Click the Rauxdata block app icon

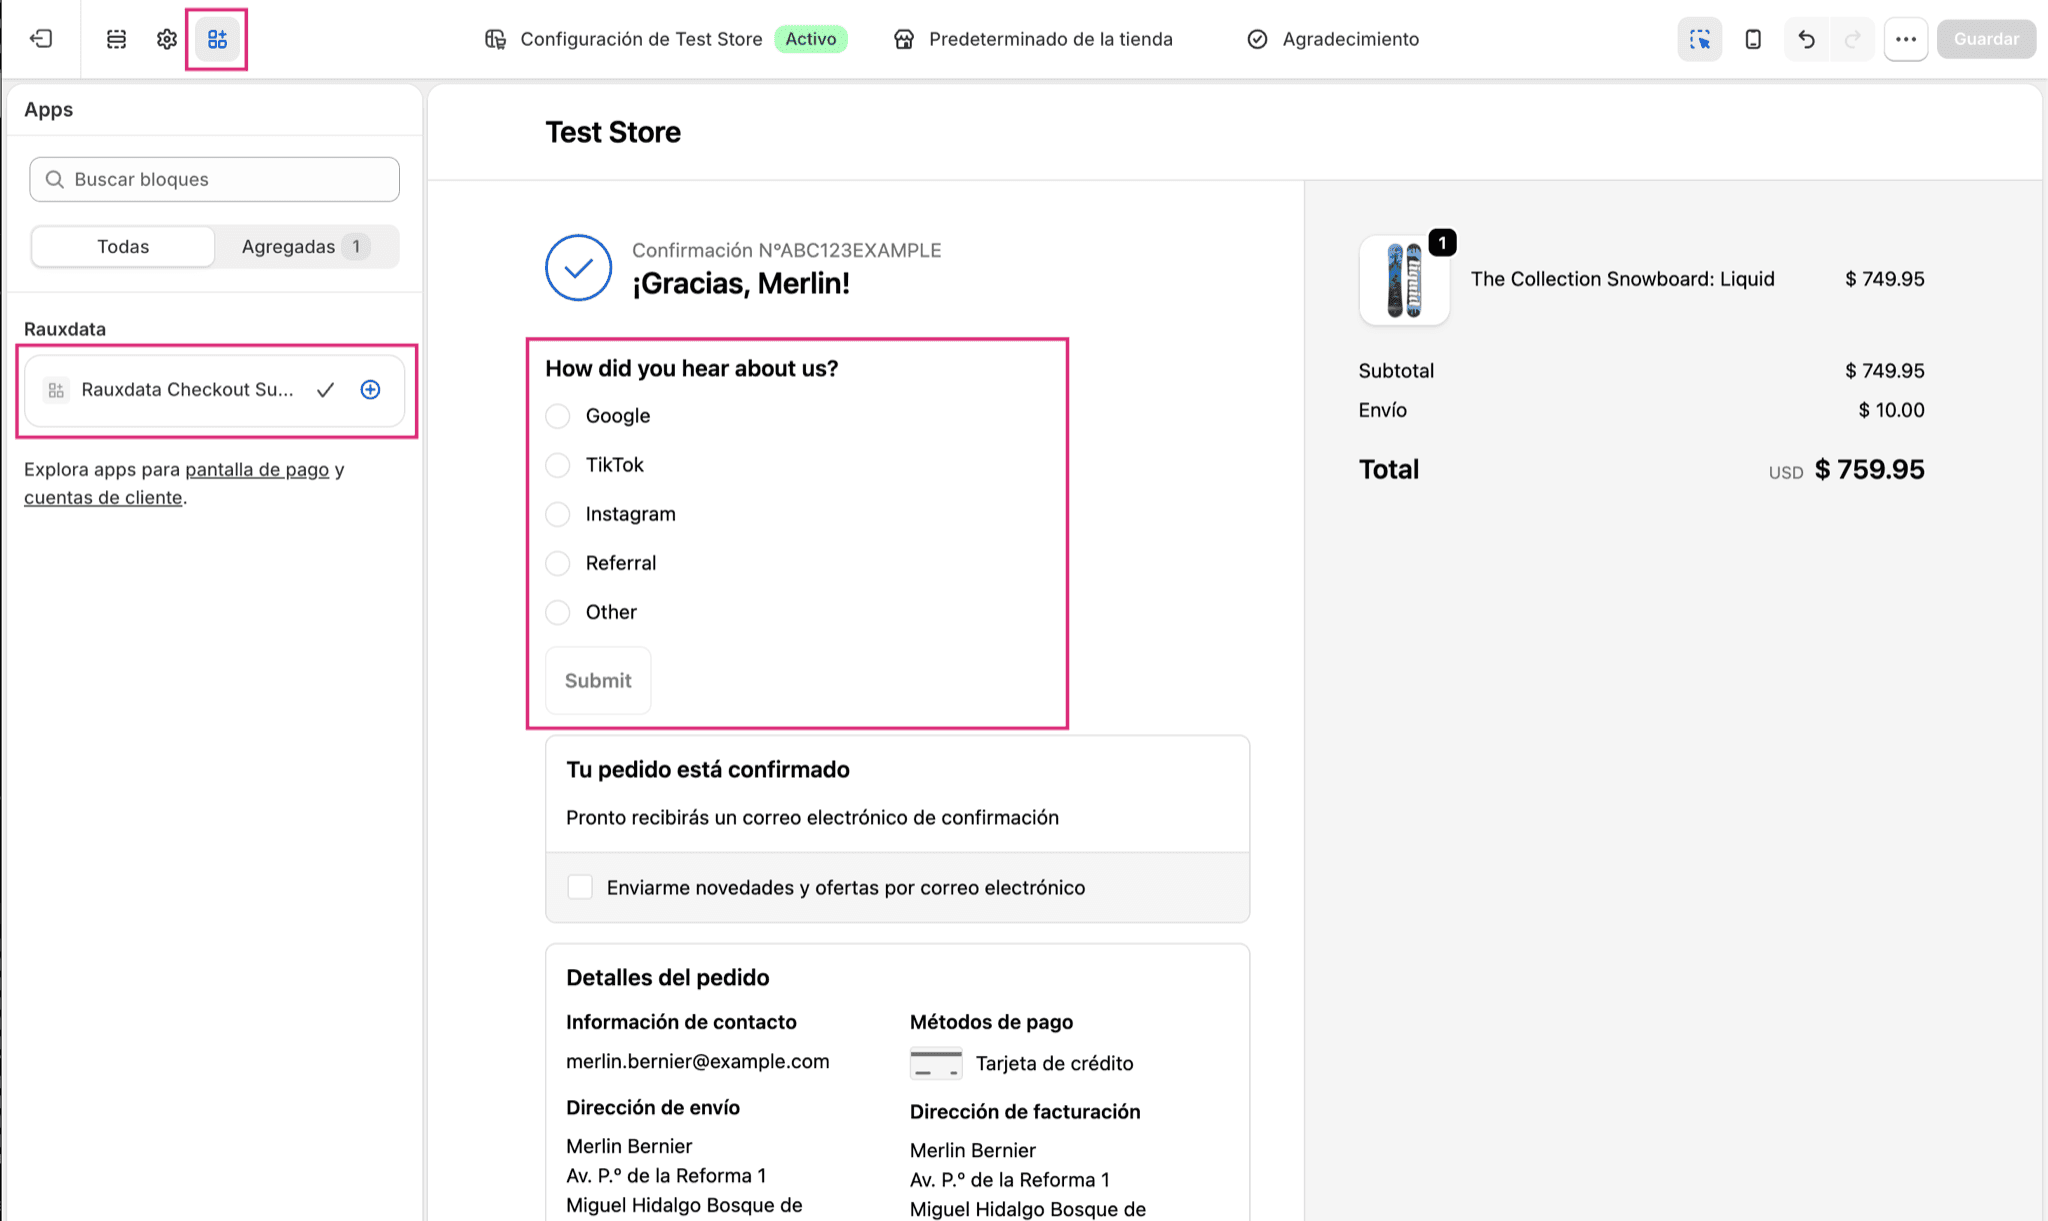(x=56, y=390)
